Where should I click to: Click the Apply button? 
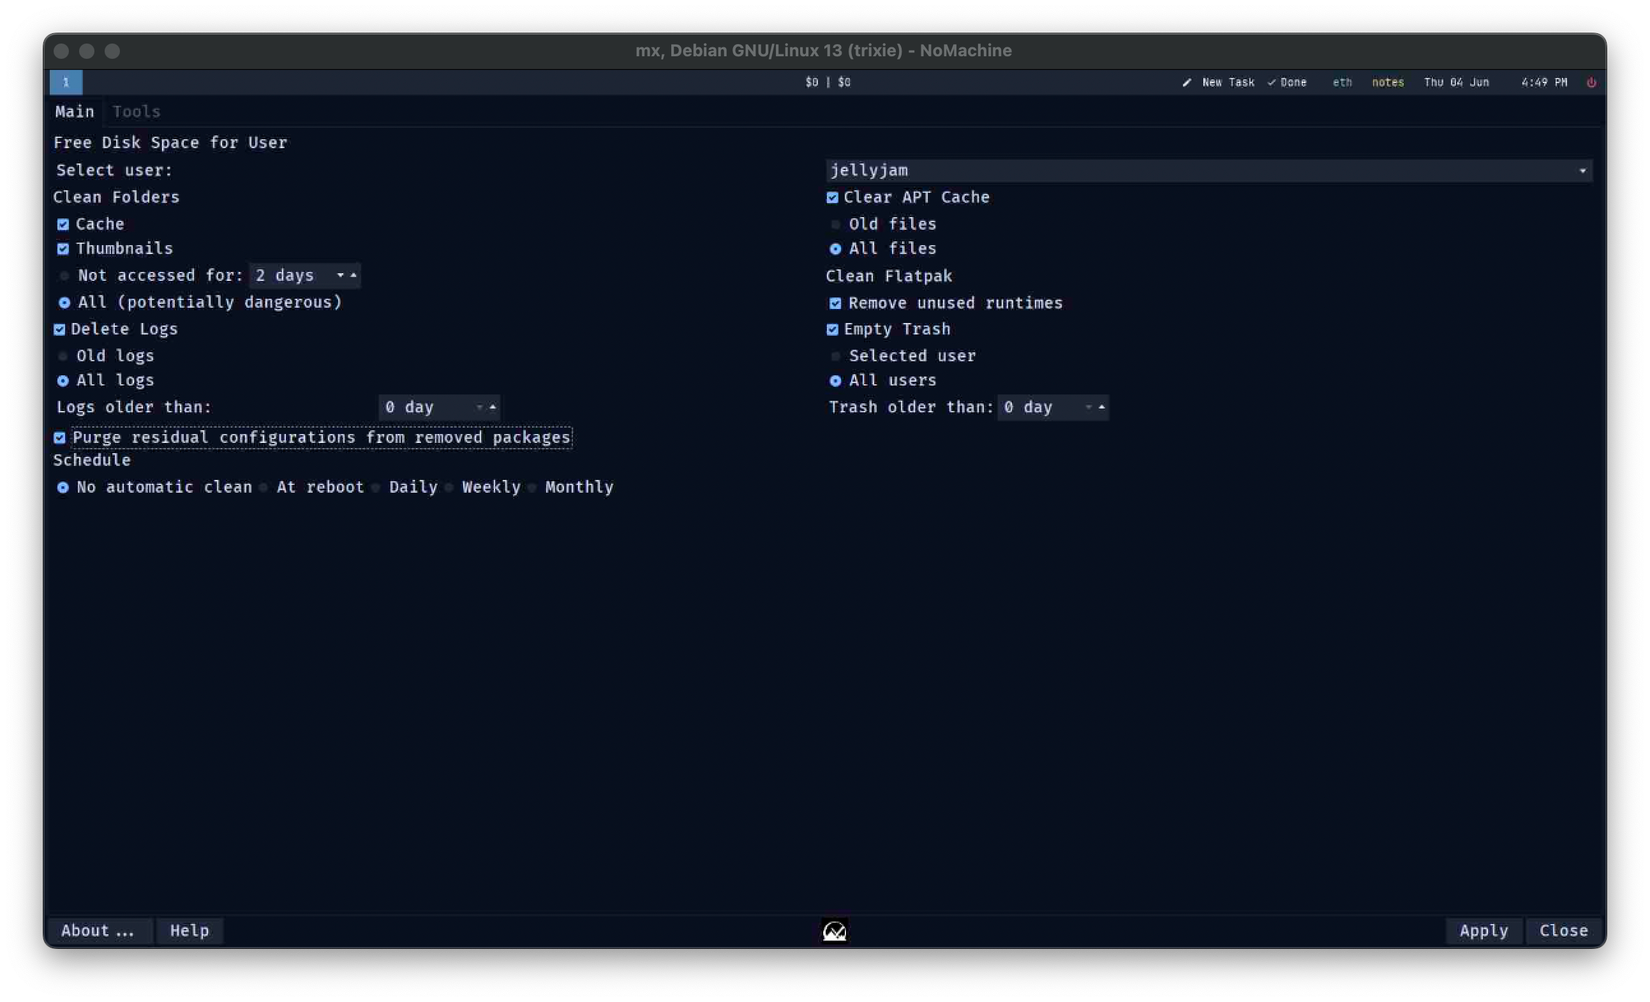tap(1483, 931)
